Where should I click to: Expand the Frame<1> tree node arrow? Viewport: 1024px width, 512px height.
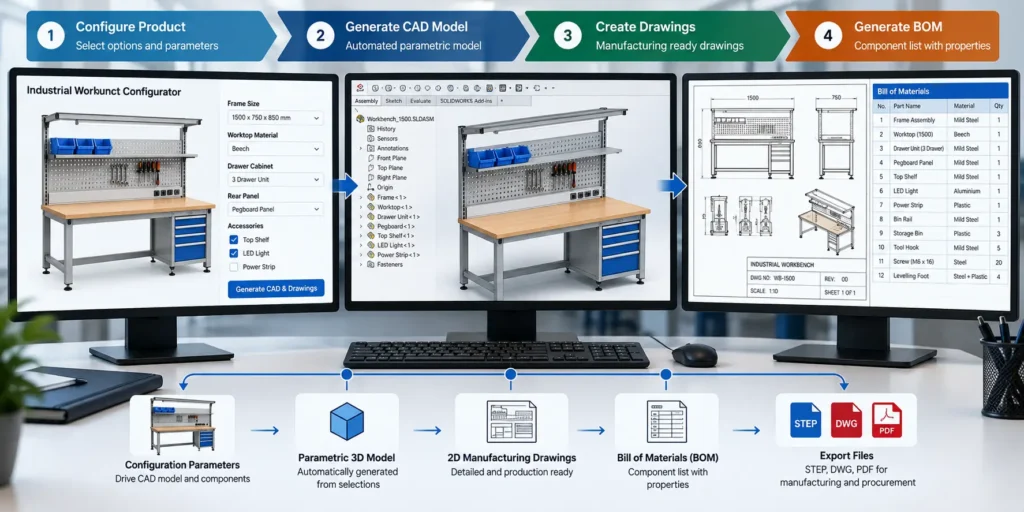click(x=360, y=197)
